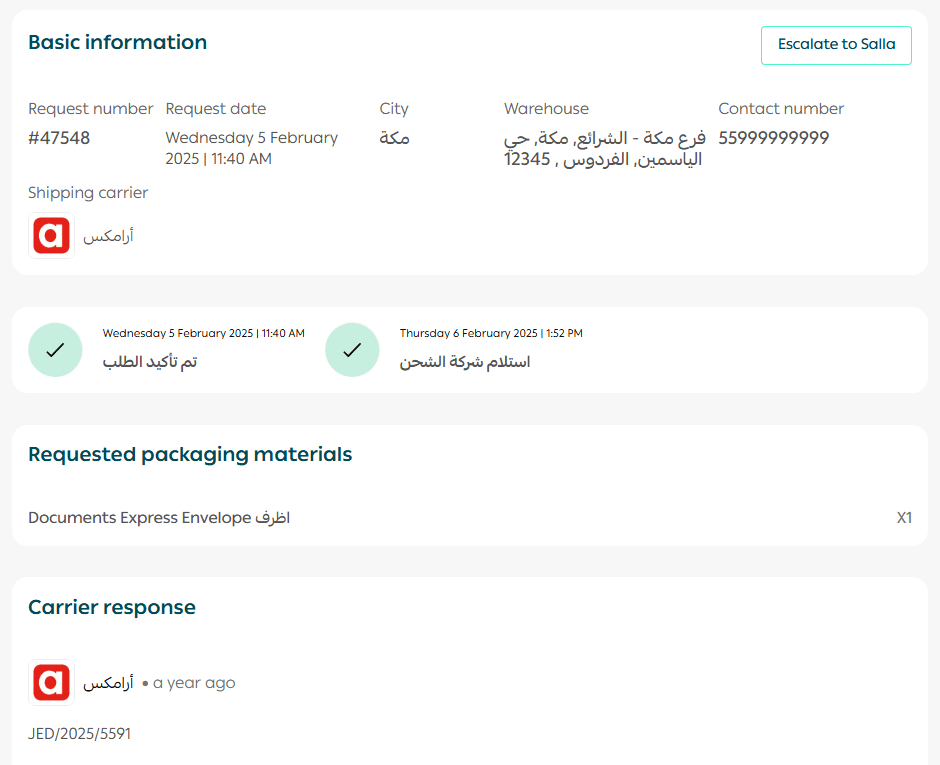This screenshot has height=765, width=940.
Task: Click the Basic information heading
Action: [x=117, y=42]
